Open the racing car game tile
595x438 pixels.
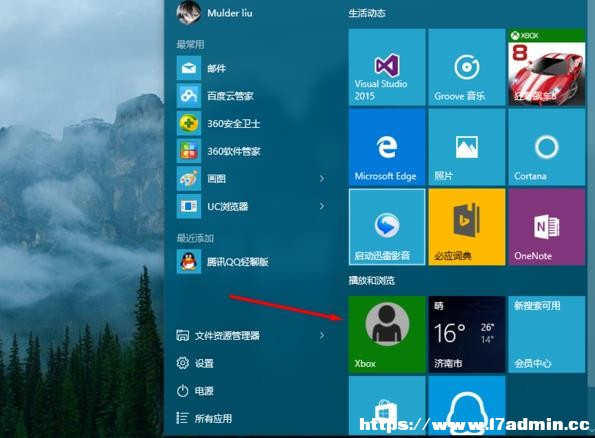coord(547,67)
